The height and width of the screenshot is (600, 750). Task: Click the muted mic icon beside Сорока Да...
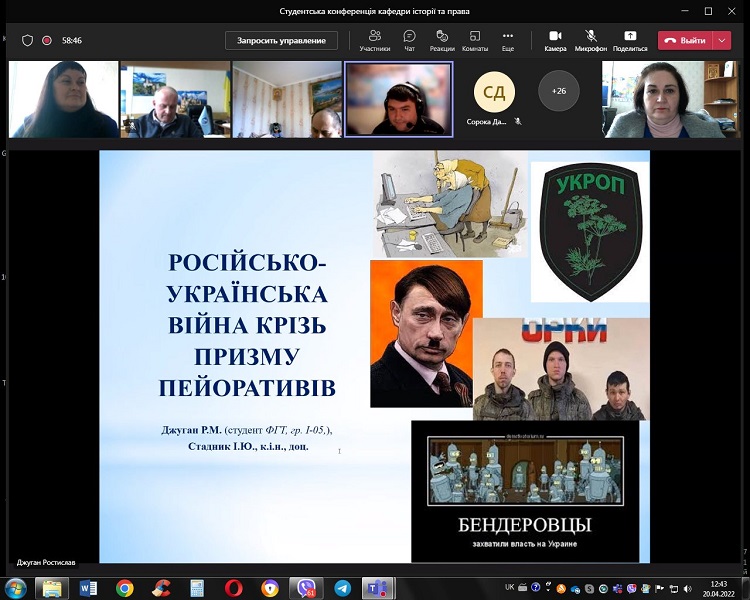pos(518,122)
